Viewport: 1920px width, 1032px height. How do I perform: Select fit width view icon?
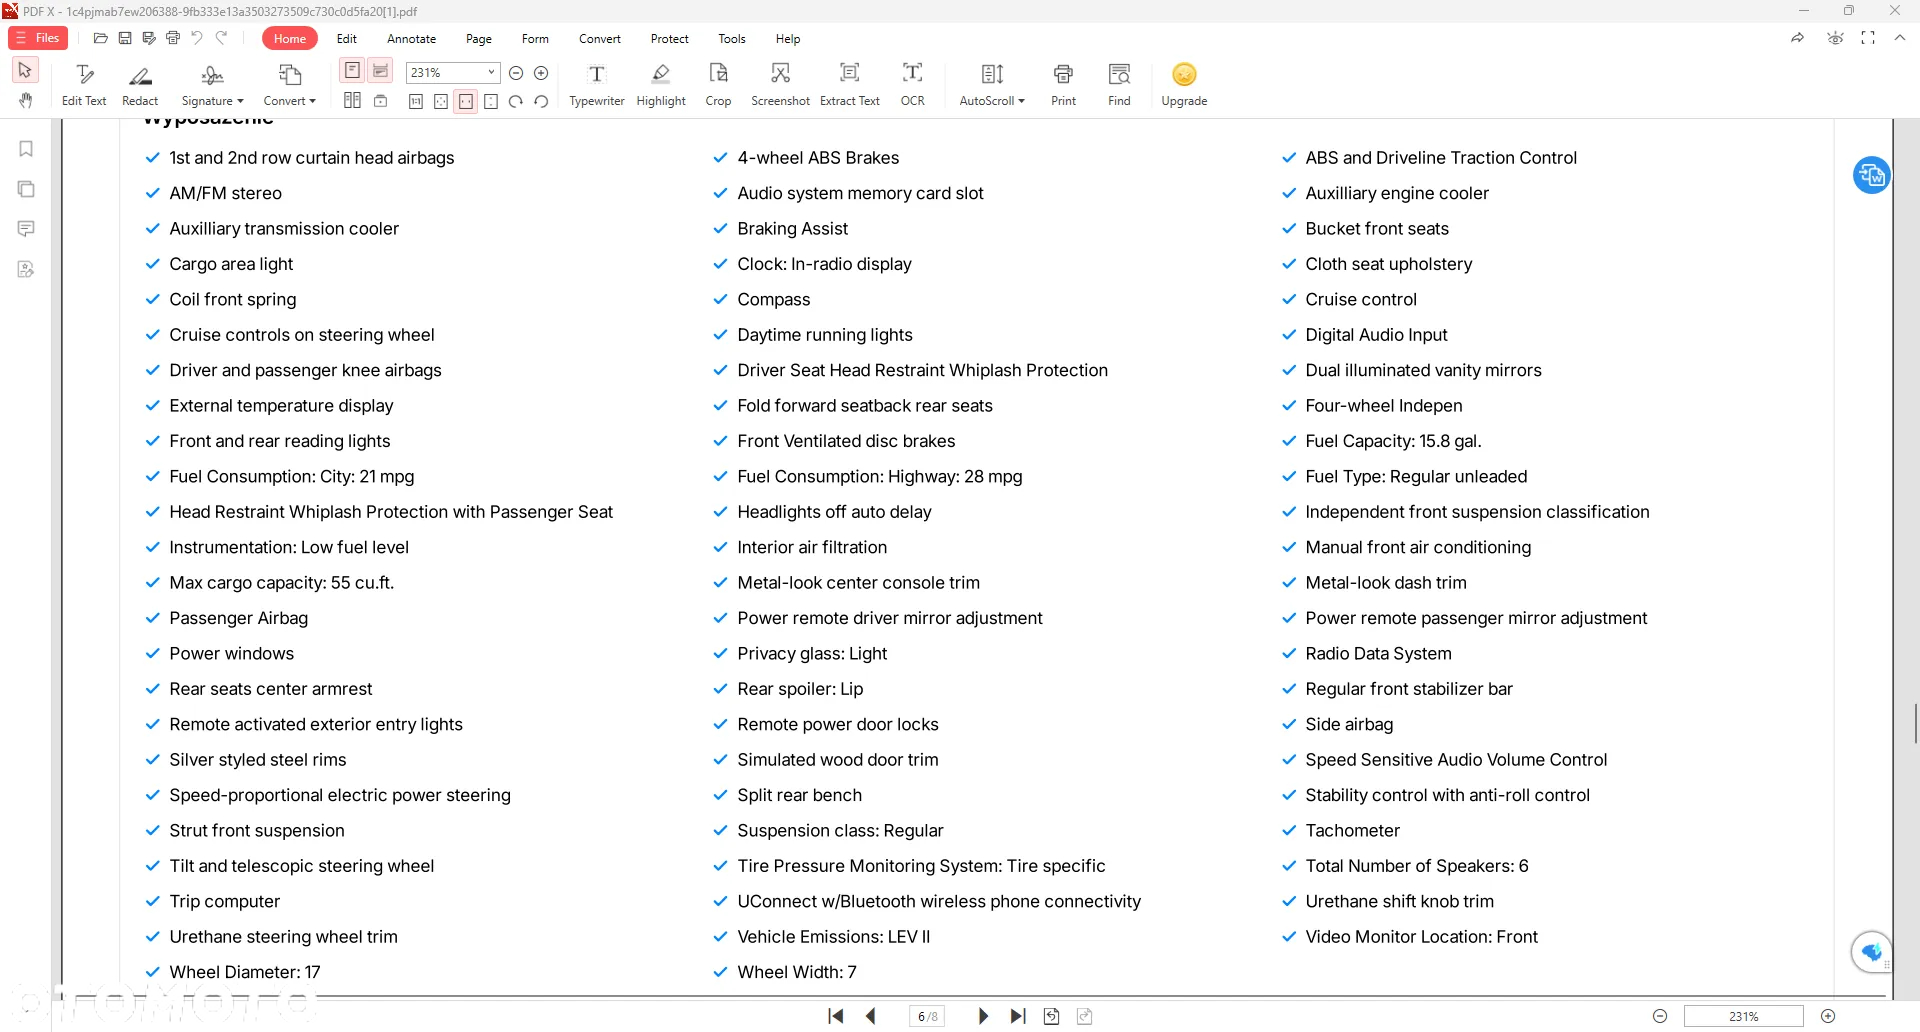pos(466,101)
